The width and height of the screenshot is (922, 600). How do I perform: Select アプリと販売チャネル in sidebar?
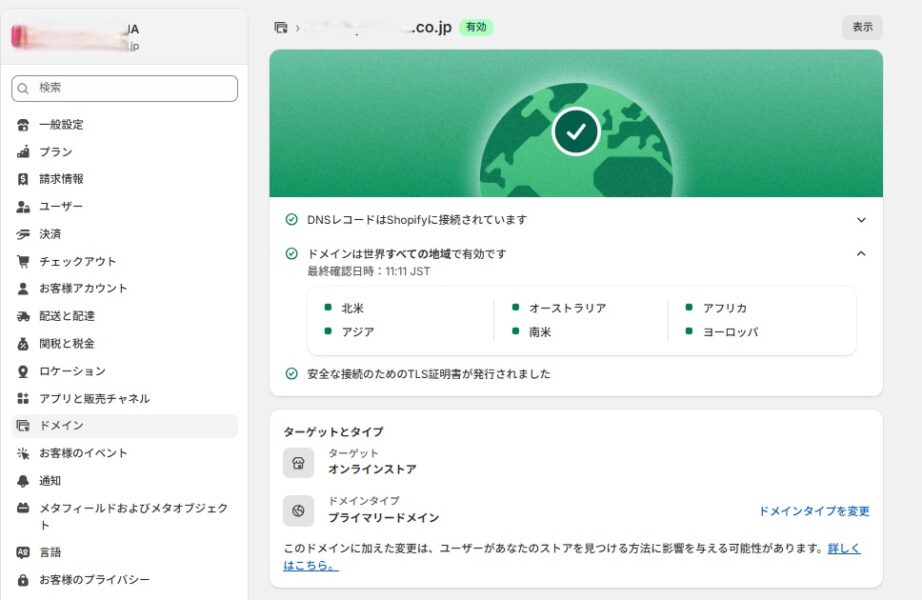(94, 399)
